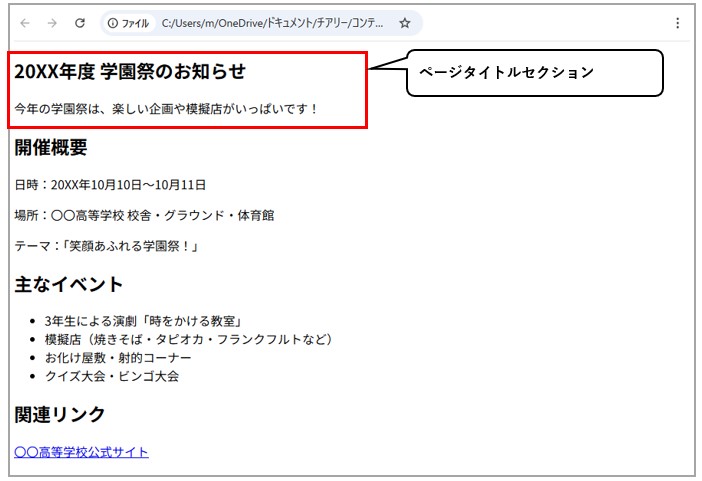Open the ○○高等学校公式サイト link
This screenshot has height=481, width=702.
pos(81,452)
